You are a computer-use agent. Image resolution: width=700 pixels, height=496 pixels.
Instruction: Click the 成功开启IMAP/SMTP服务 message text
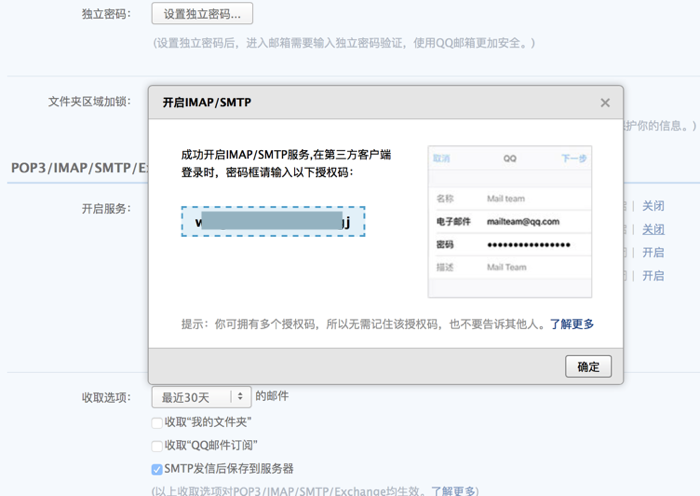click(286, 163)
